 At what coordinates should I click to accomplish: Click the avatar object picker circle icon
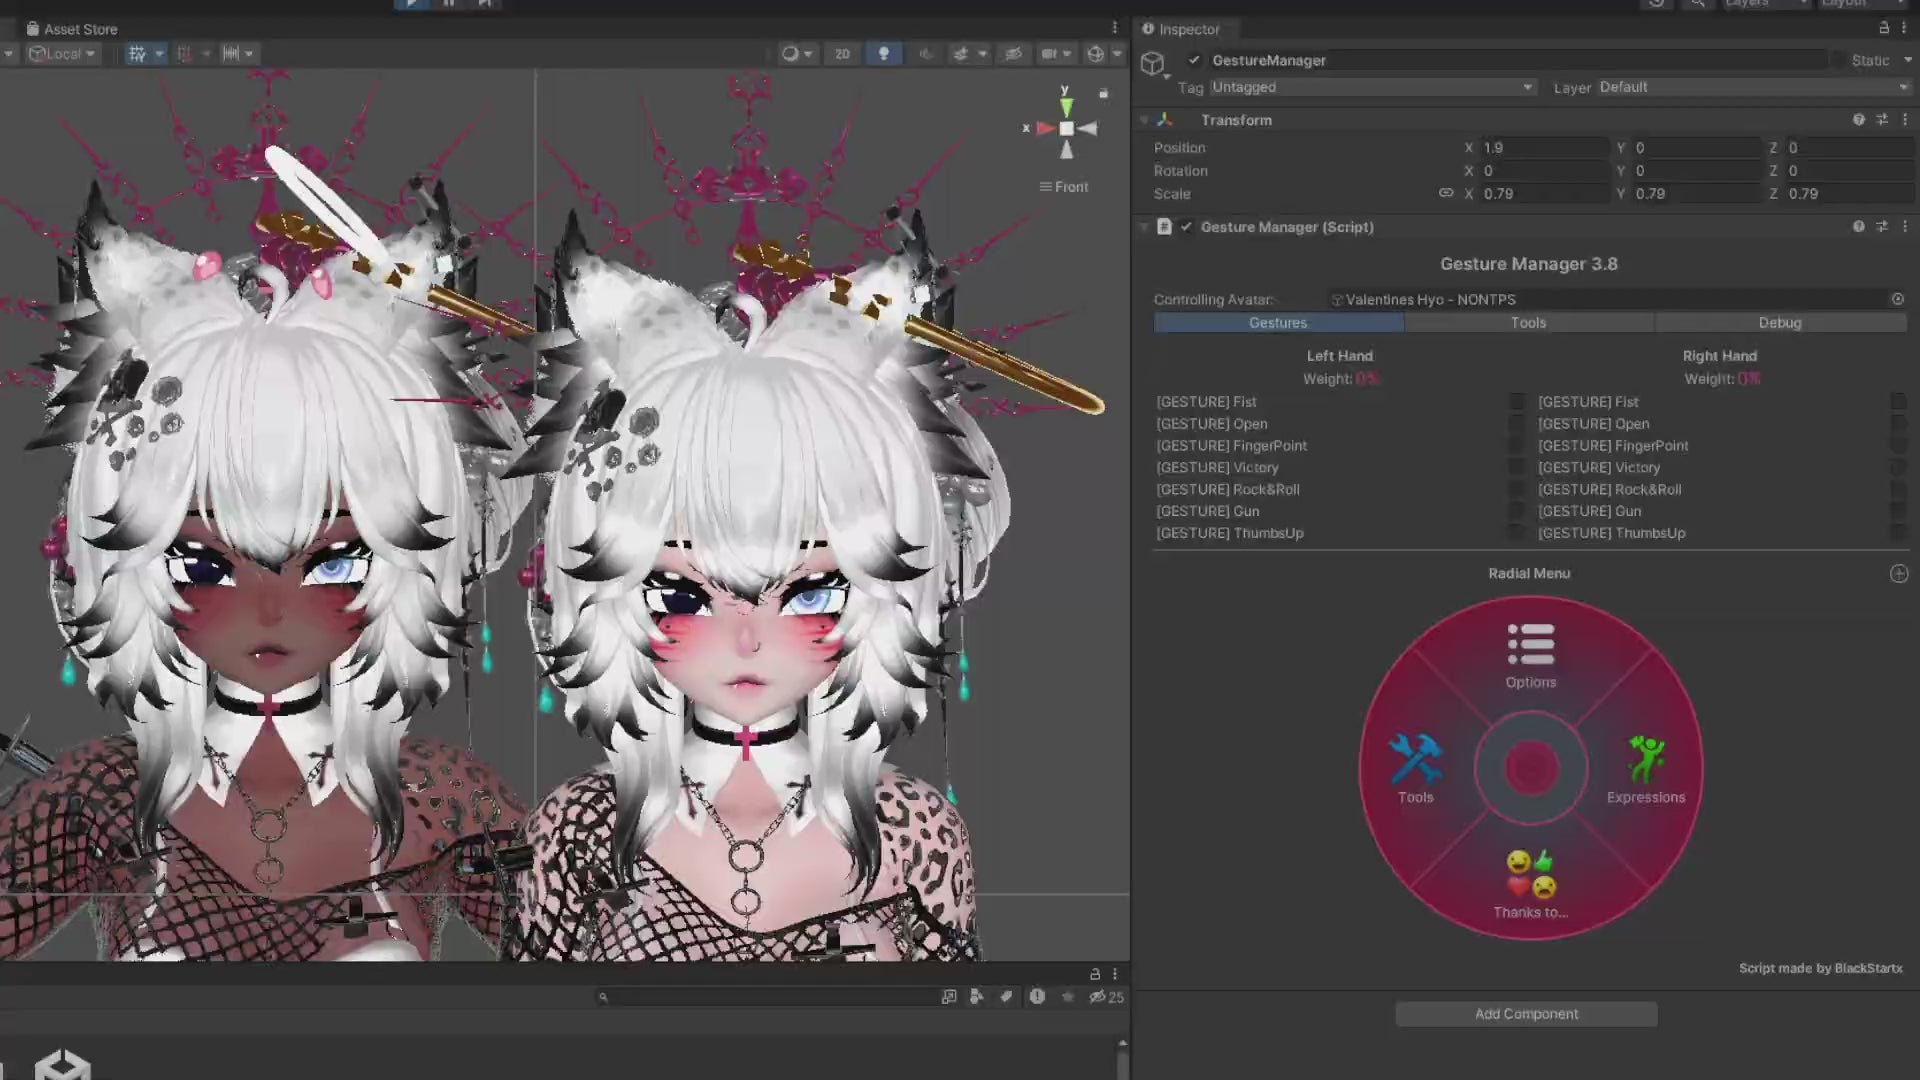click(1897, 299)
